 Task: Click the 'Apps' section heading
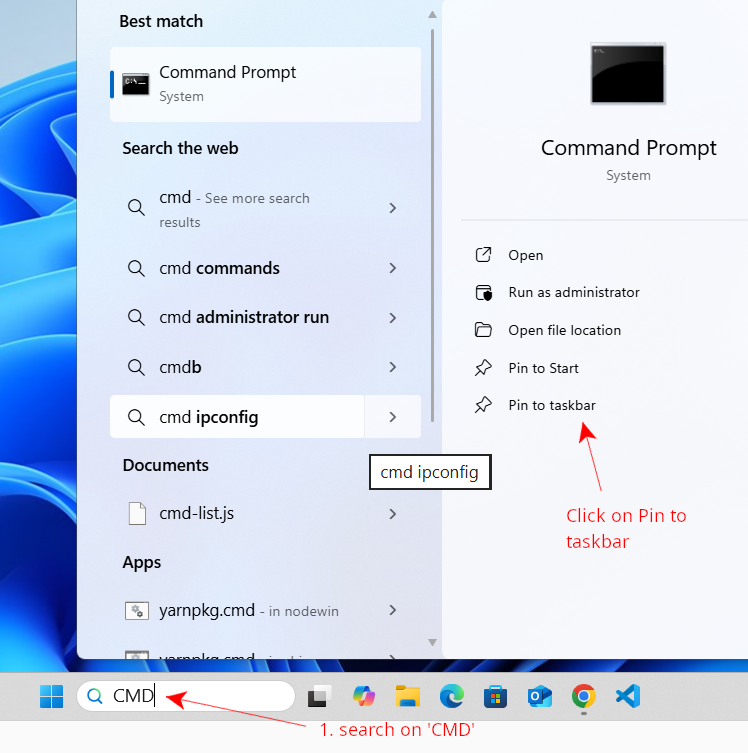coord(142,562)
